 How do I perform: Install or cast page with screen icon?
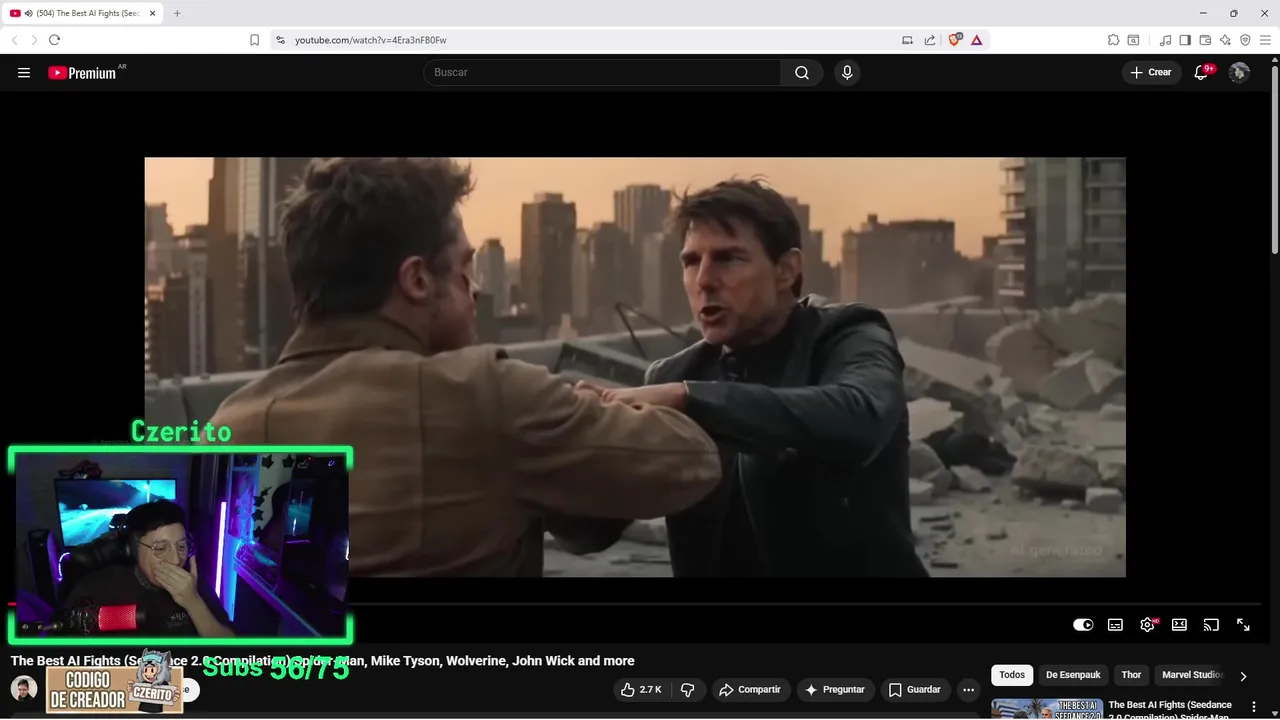point(907,40)
